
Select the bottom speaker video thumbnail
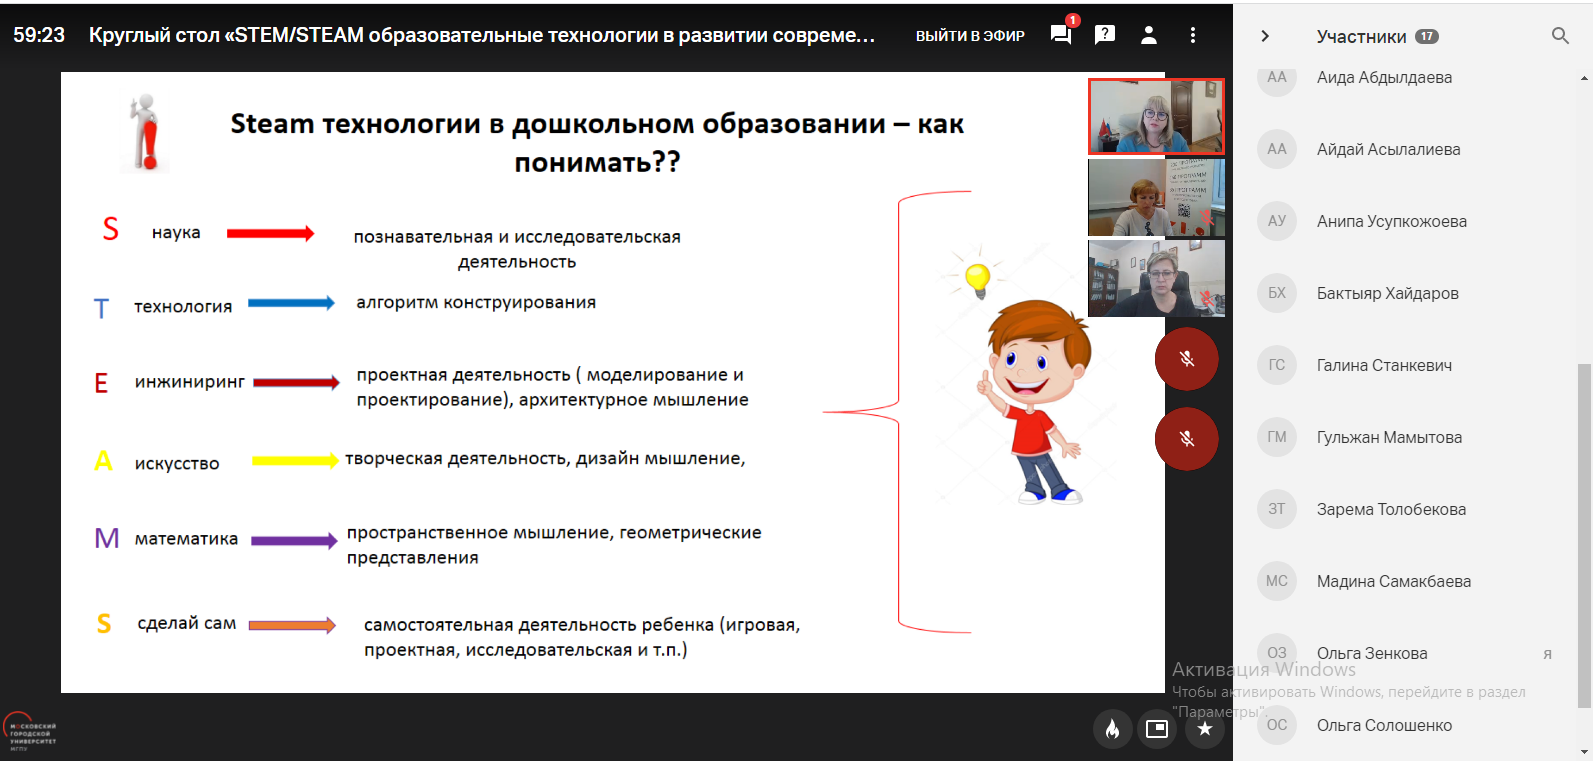coord(1156,278)
